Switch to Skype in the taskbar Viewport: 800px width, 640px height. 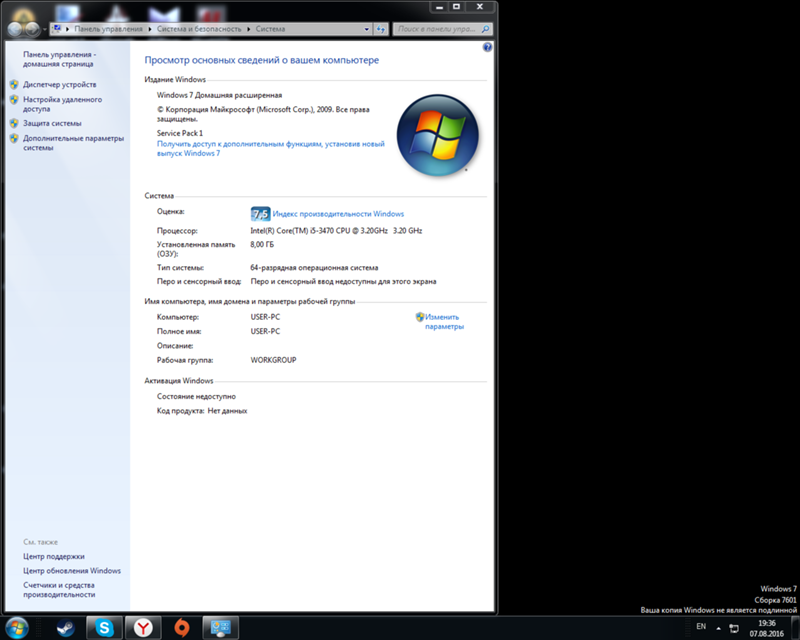tap(104, 628)
